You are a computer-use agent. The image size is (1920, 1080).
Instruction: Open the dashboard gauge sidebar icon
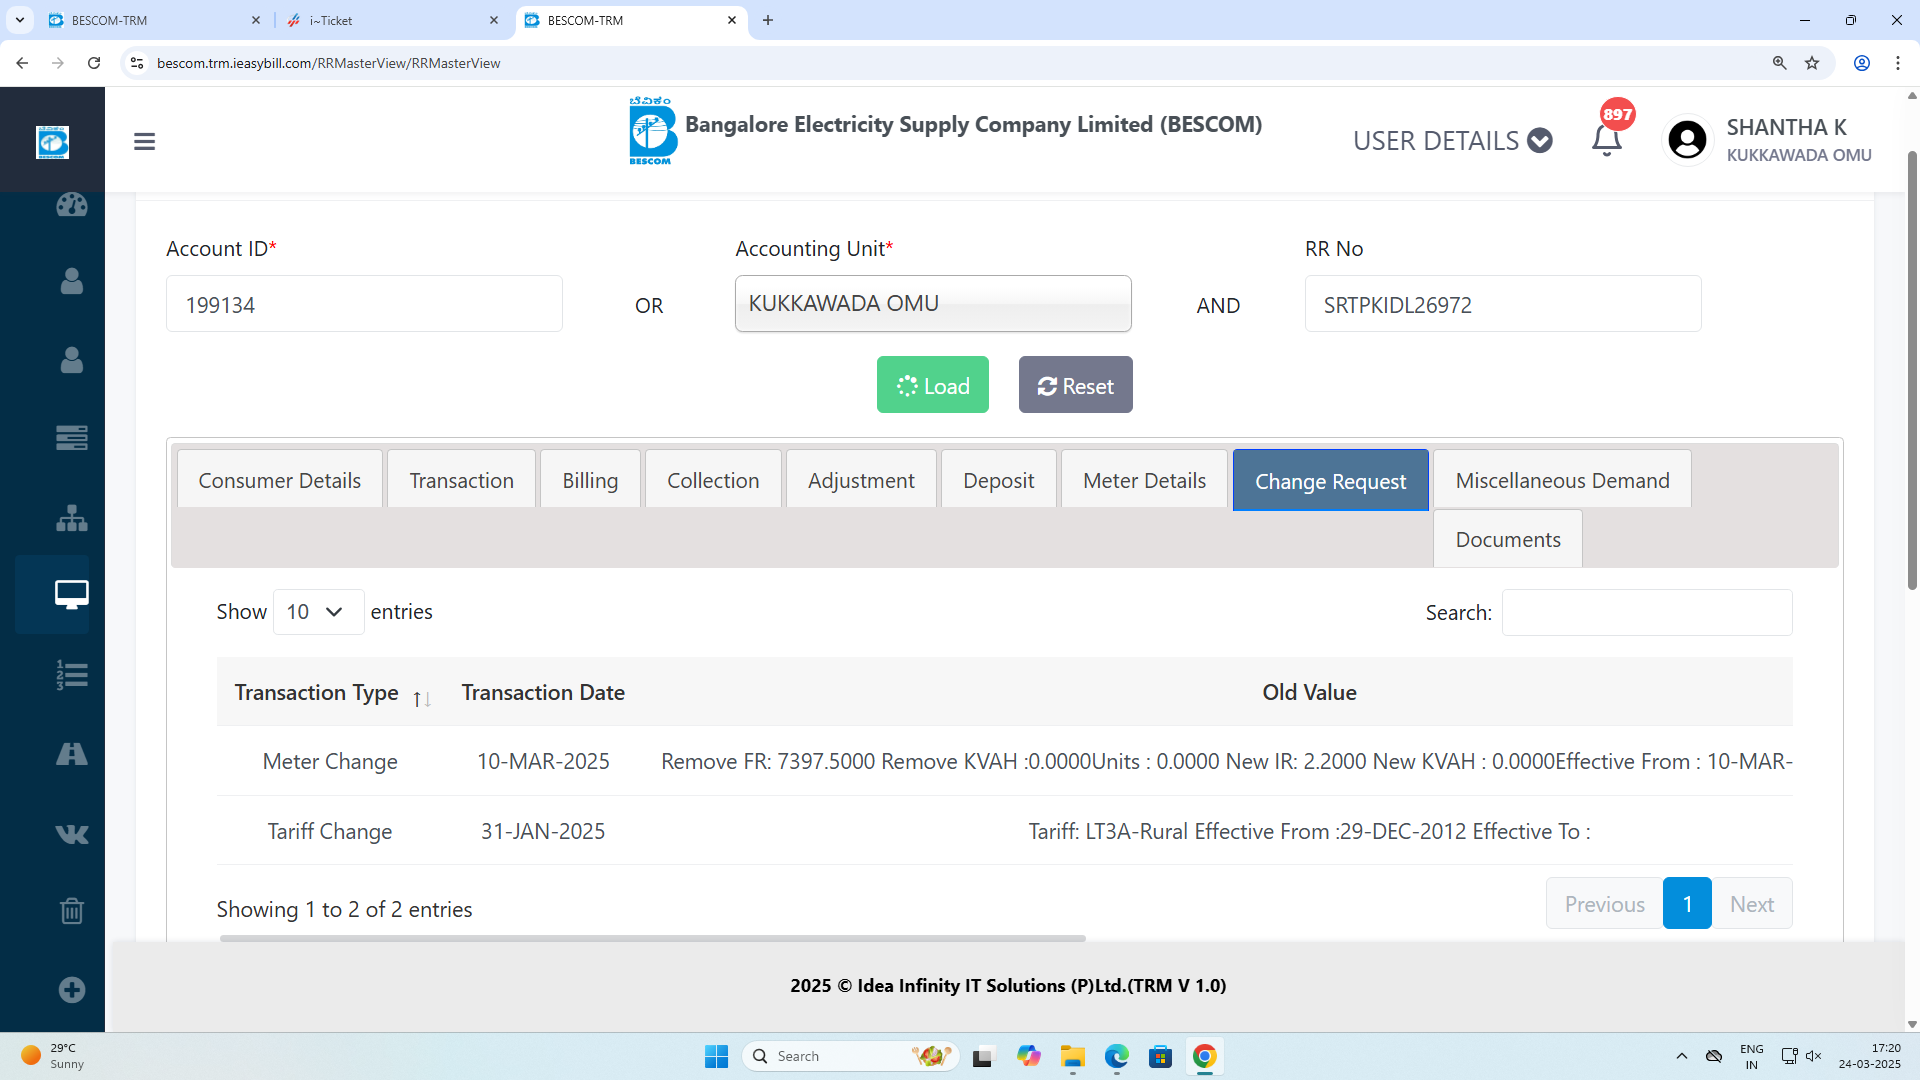coord(71,205)
